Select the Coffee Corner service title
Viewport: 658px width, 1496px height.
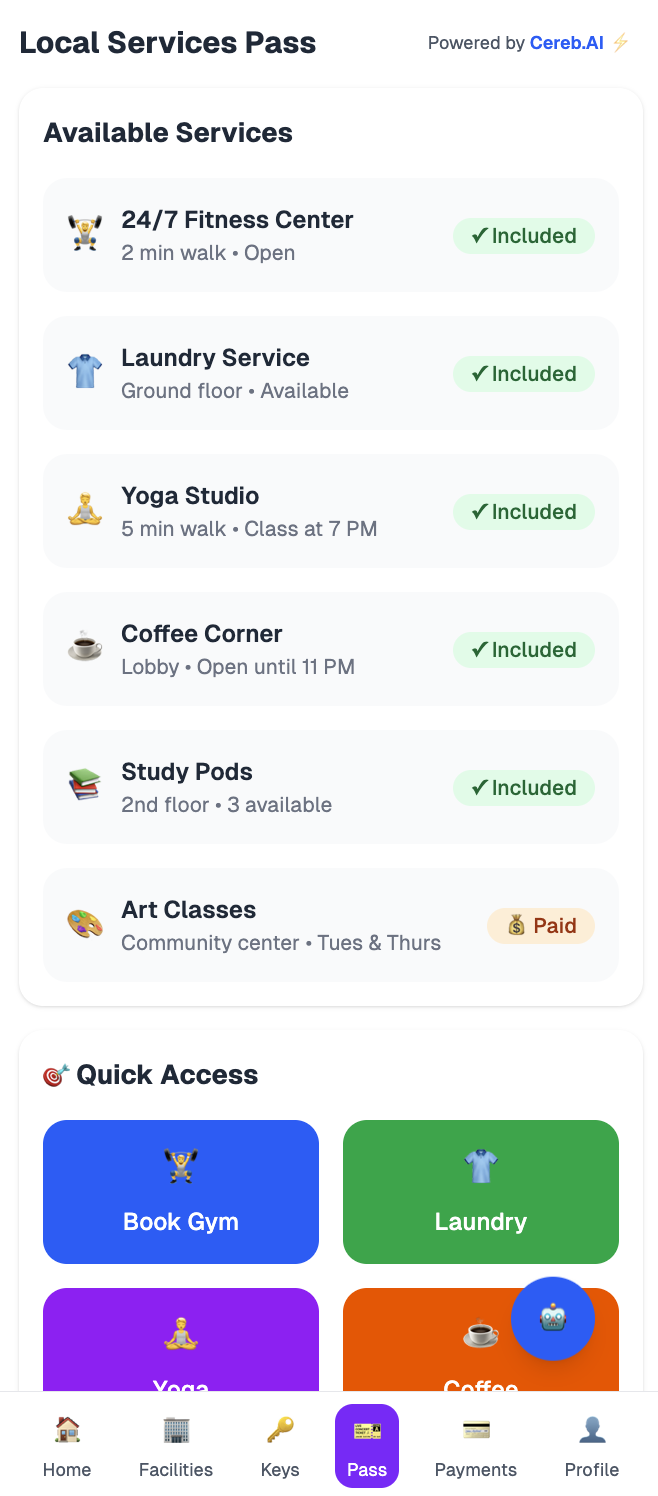click(202, 634)
